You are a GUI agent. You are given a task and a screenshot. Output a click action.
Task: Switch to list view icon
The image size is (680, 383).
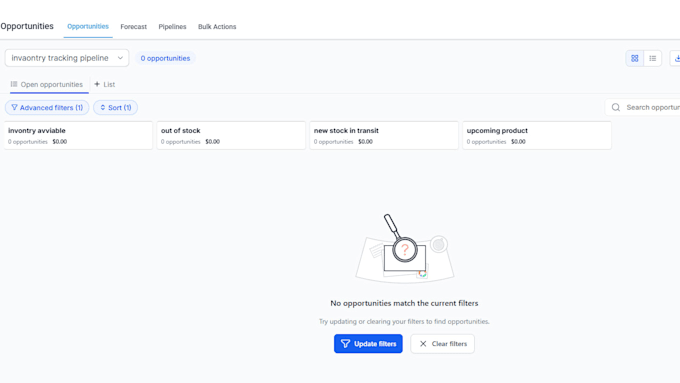pyautogui.click(x=653, y=58)
